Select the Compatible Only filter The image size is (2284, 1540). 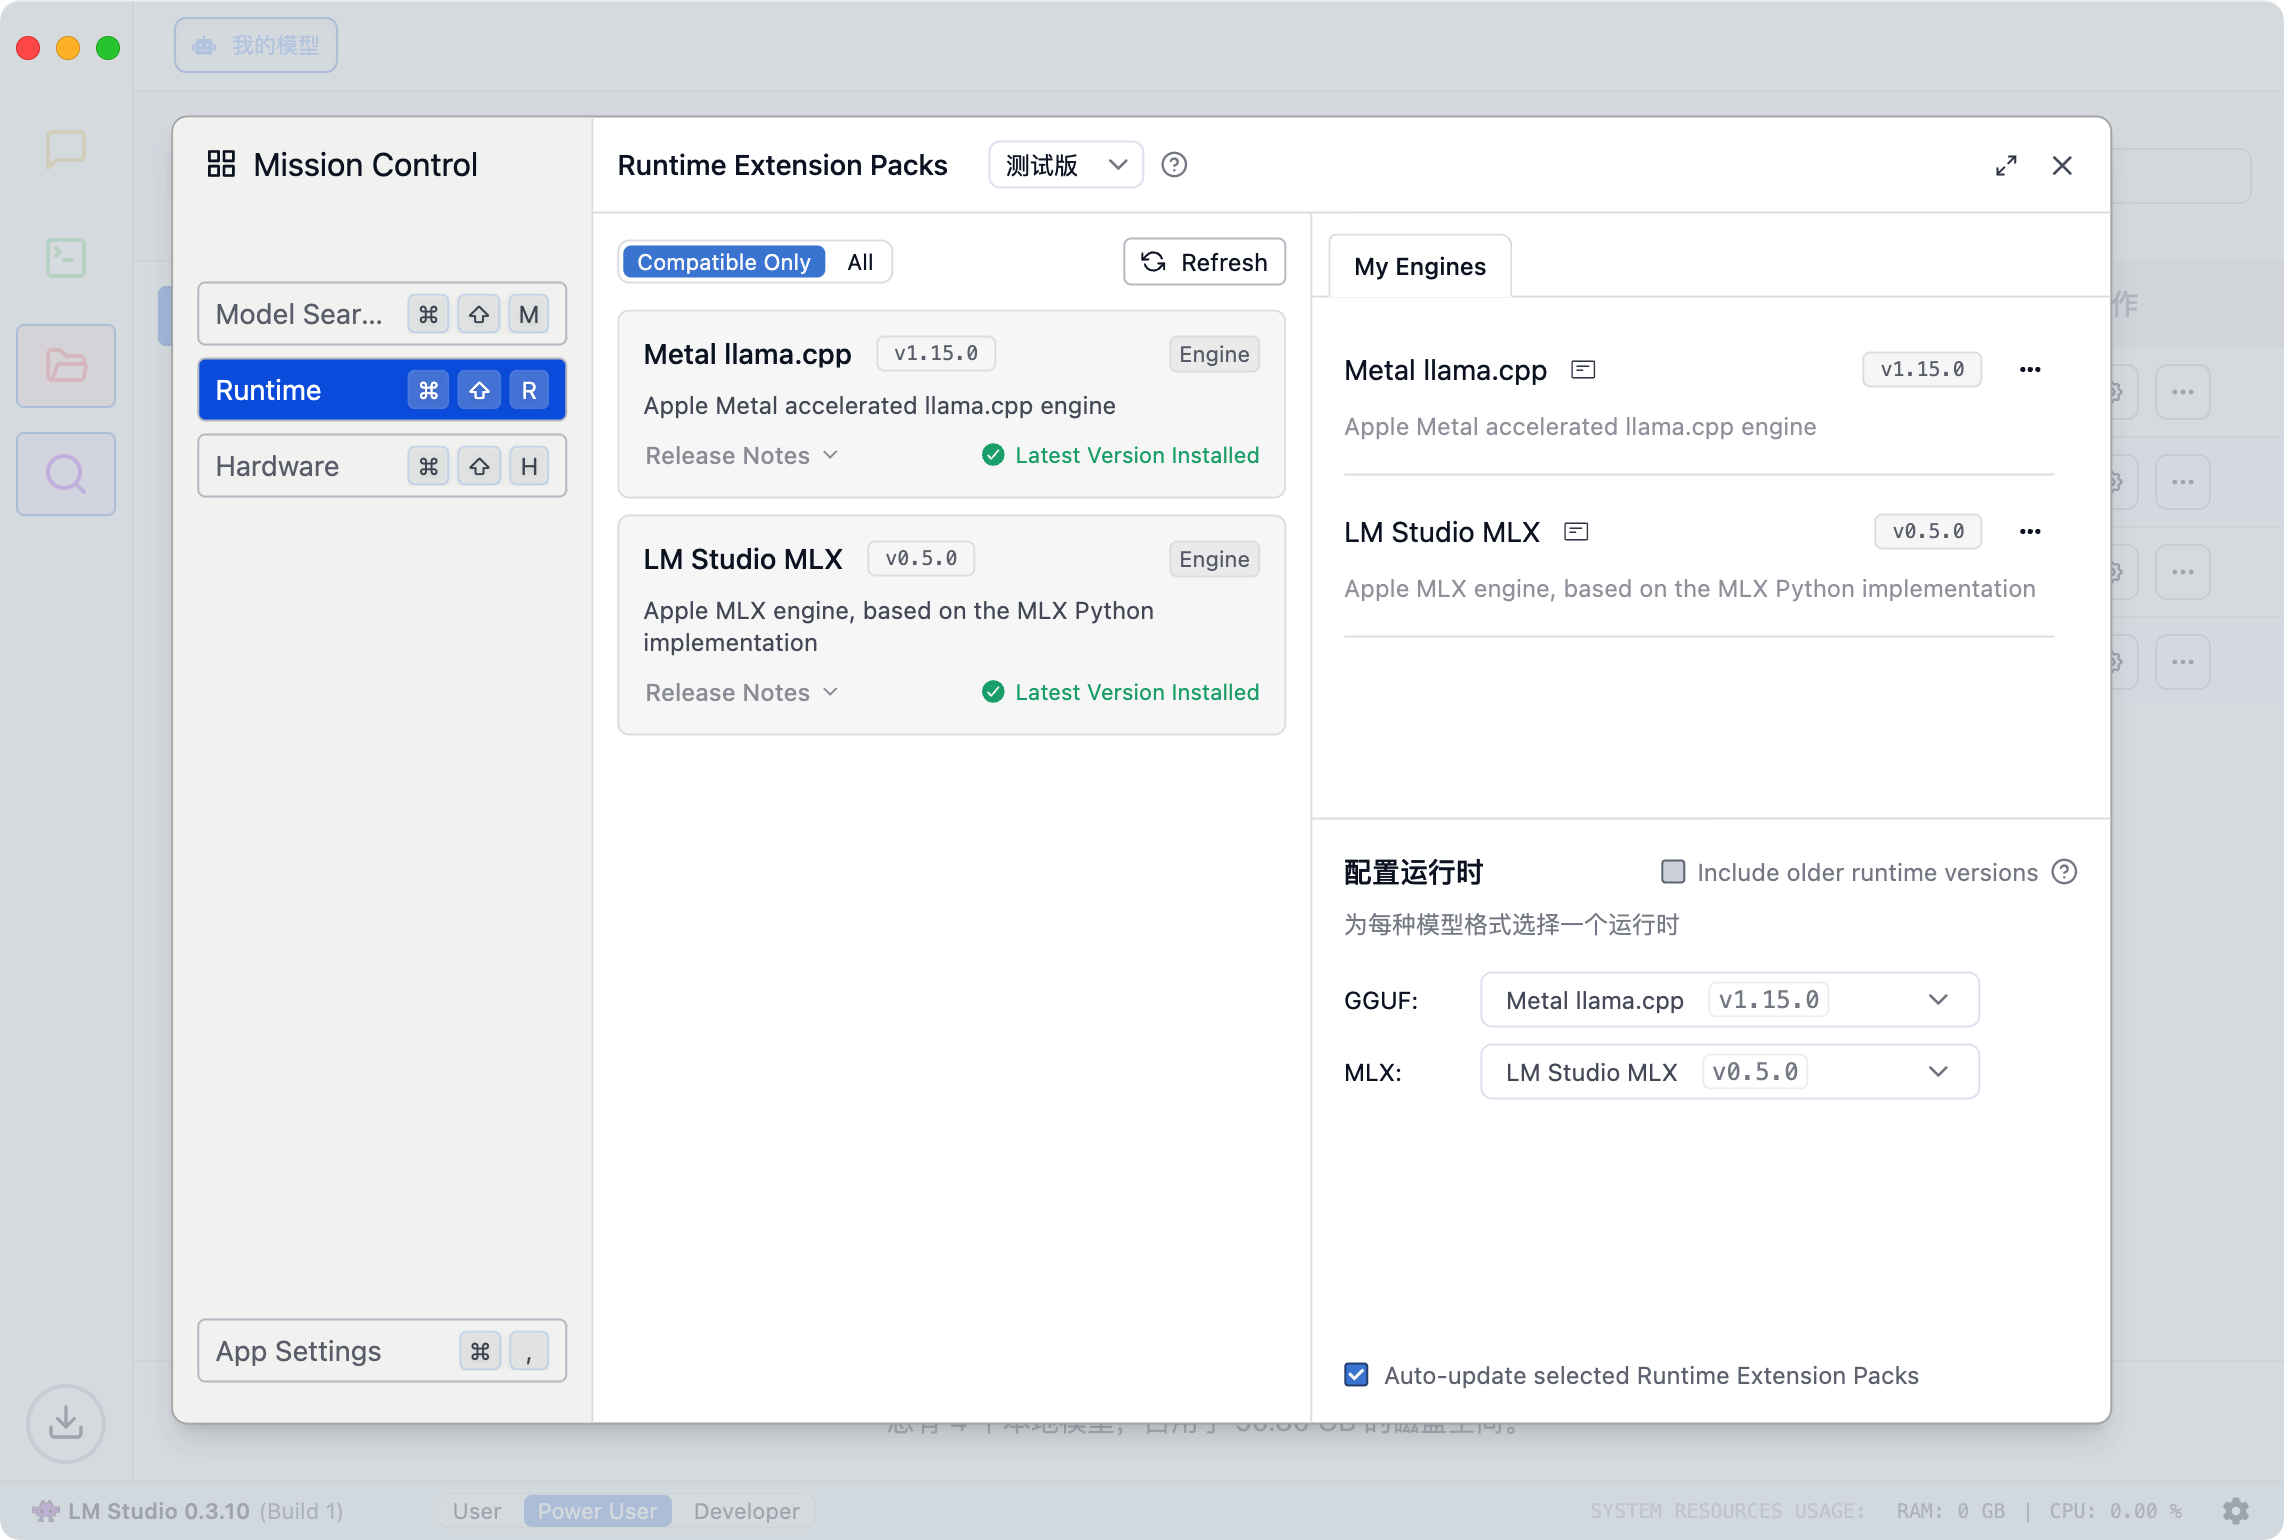tap(724, 262)
